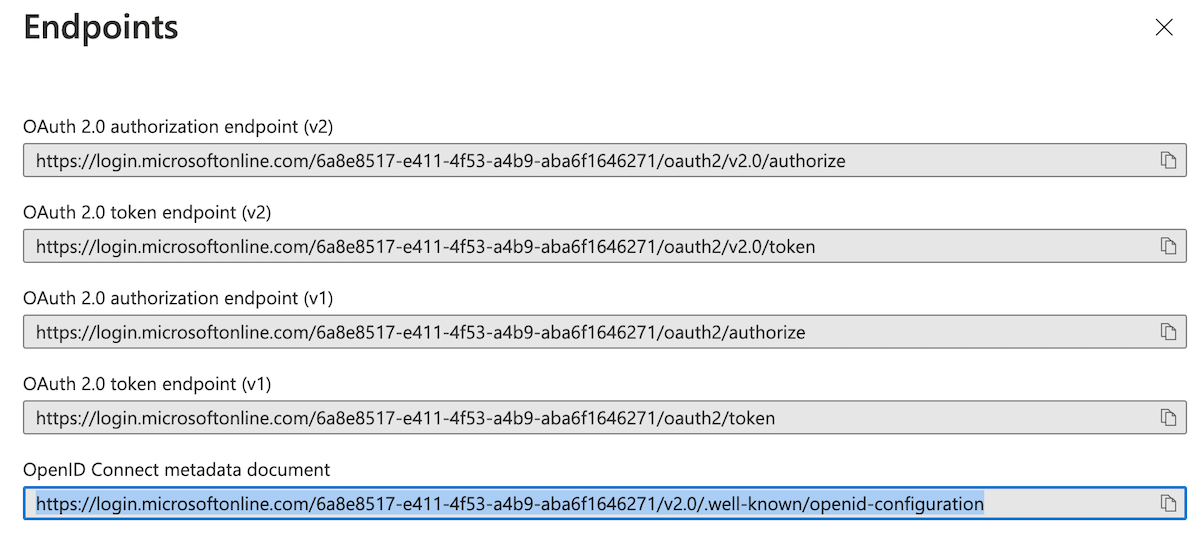This screenshot has height=546, width=1200.
Task: Focus the v2 authorization endpoint URL field
Action: [x=605, y=160]
